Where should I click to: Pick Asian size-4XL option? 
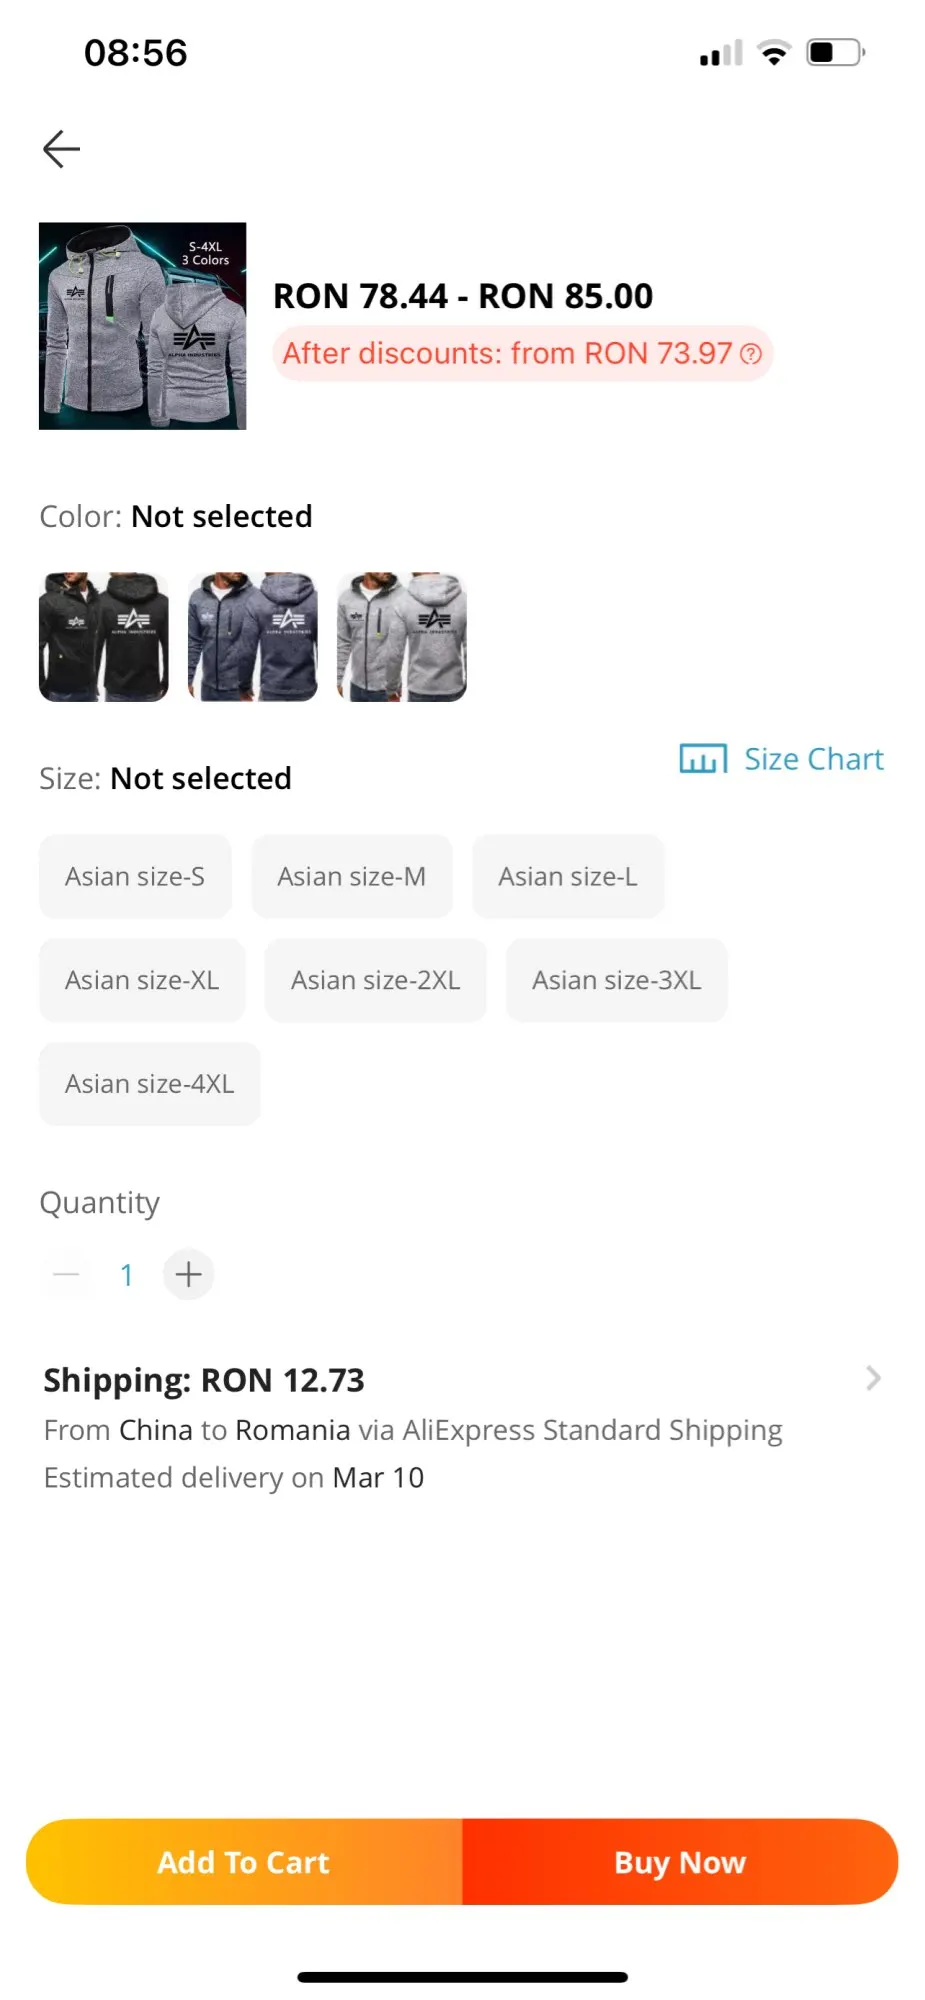pyautogui.click(x=150, y=1084)
